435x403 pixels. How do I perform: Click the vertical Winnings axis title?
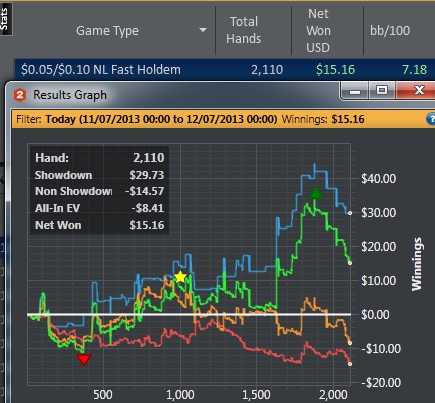417,264
